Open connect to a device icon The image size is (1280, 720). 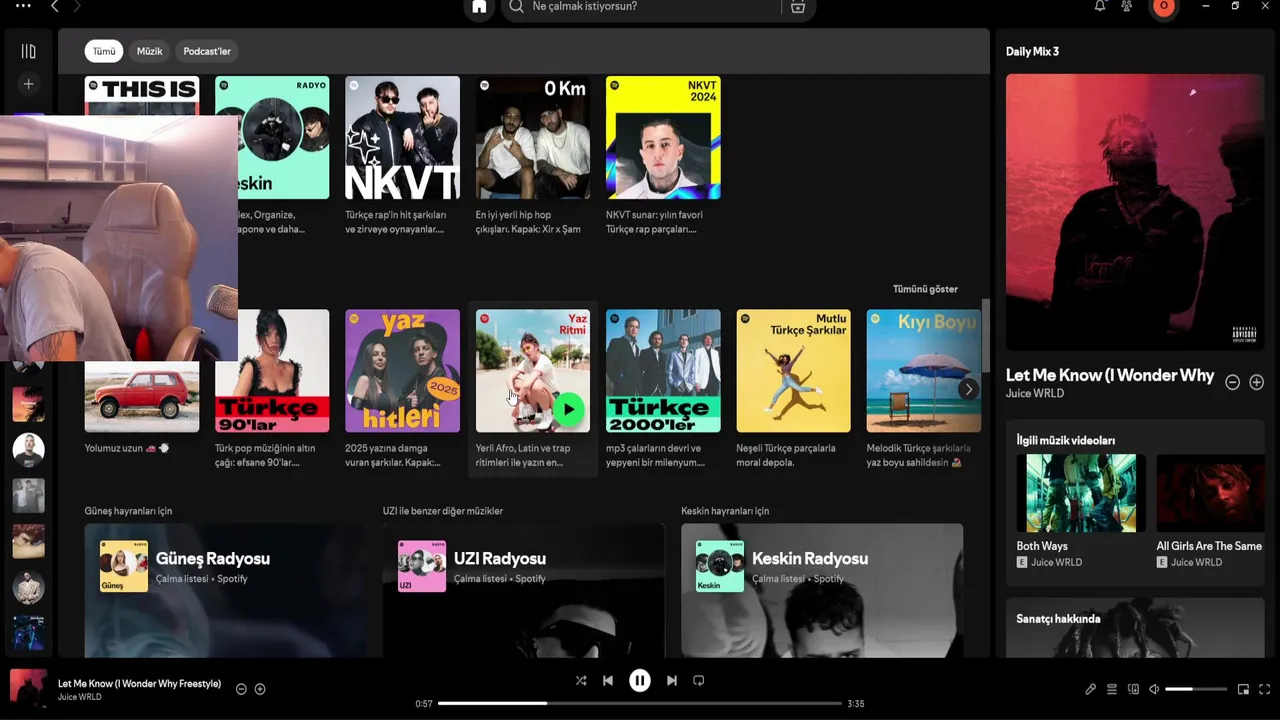pos(1133,689)
